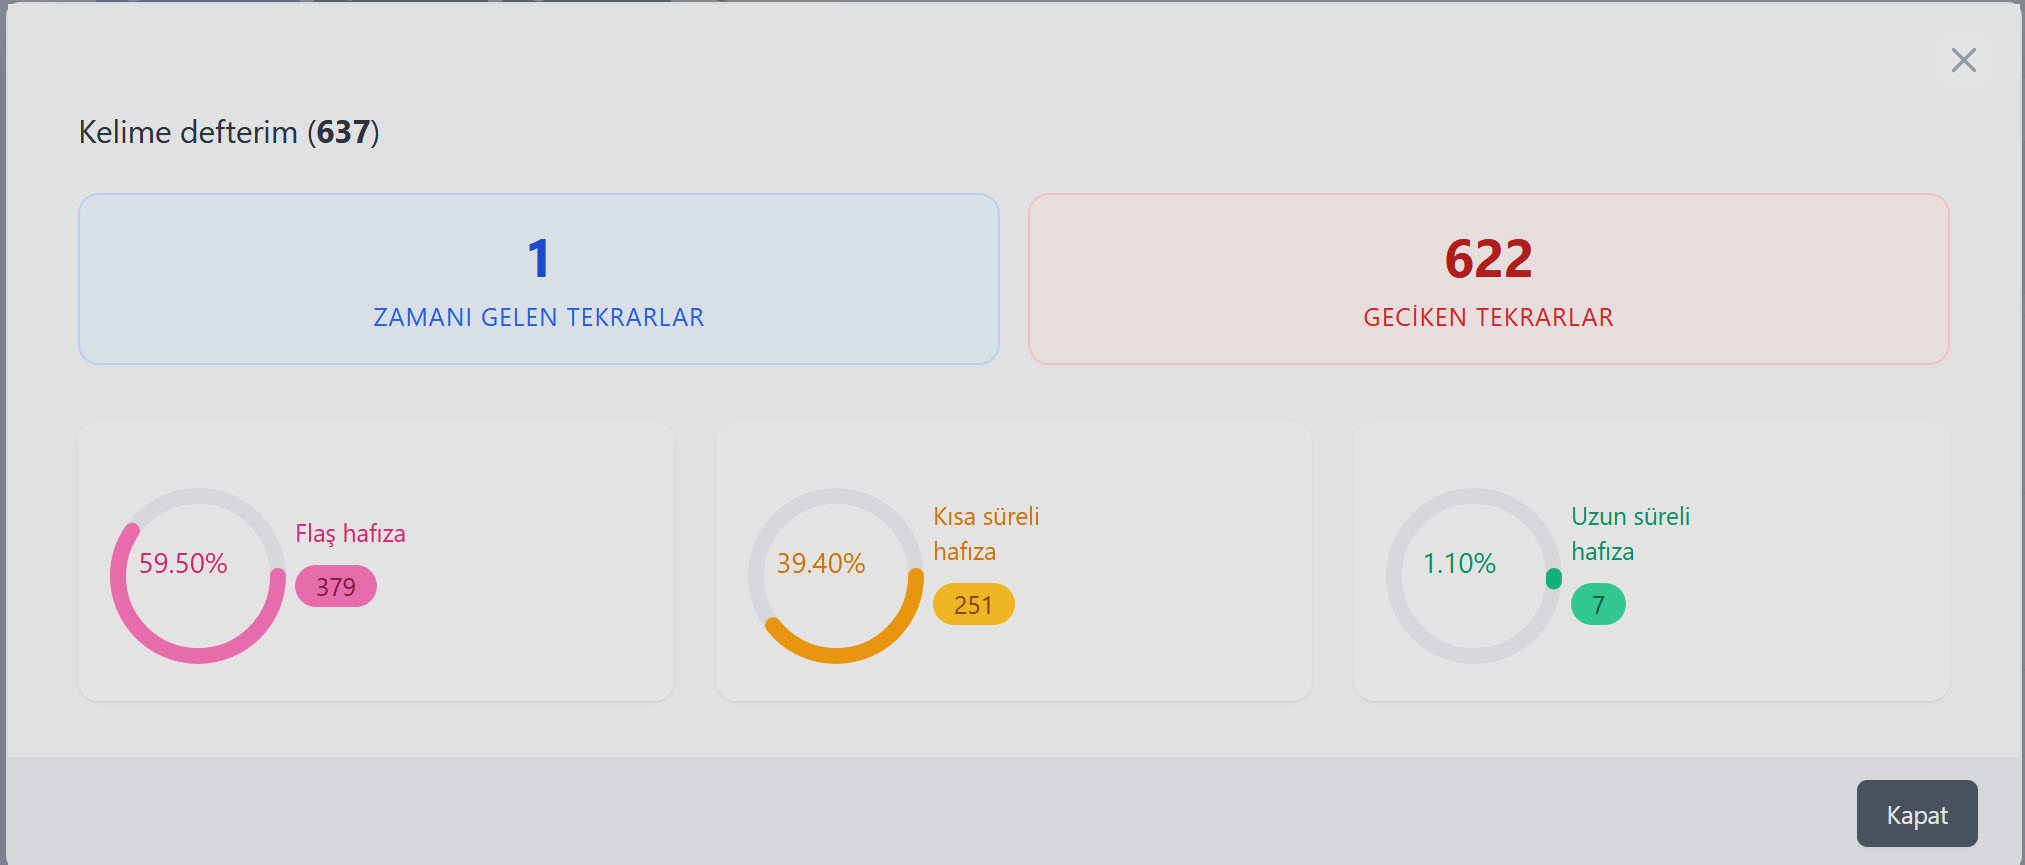This screenshot has width=2025, height=865.
Task: Click the Flaş hafıza label text
Action: [x=350, y=534]
